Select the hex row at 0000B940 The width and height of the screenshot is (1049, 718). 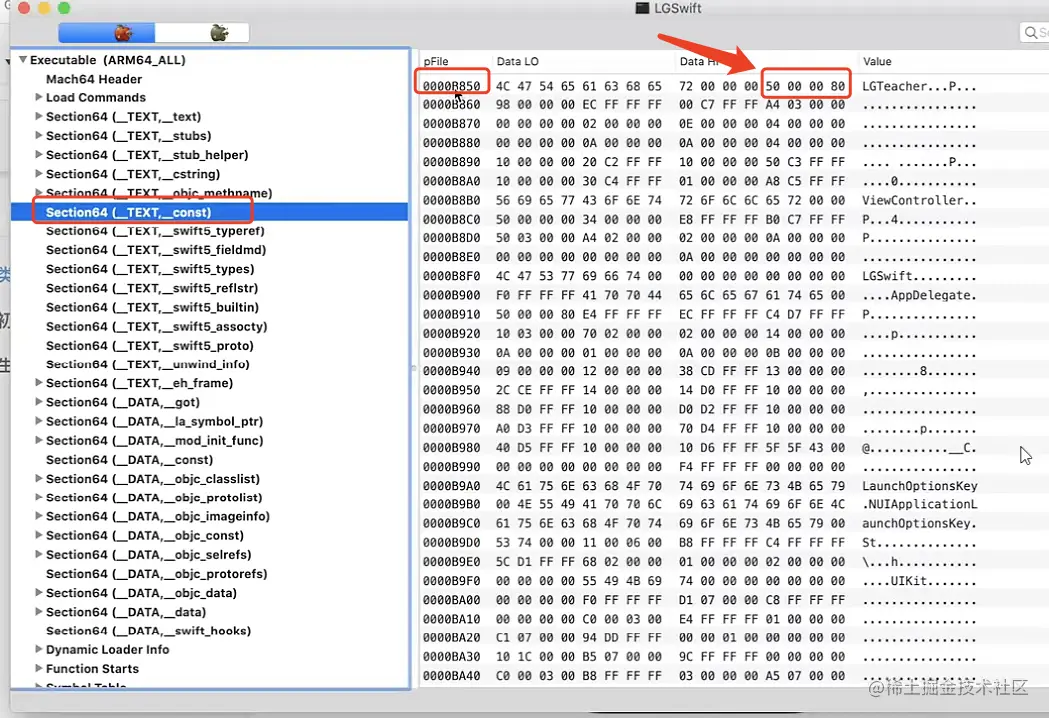click(734, 371)
